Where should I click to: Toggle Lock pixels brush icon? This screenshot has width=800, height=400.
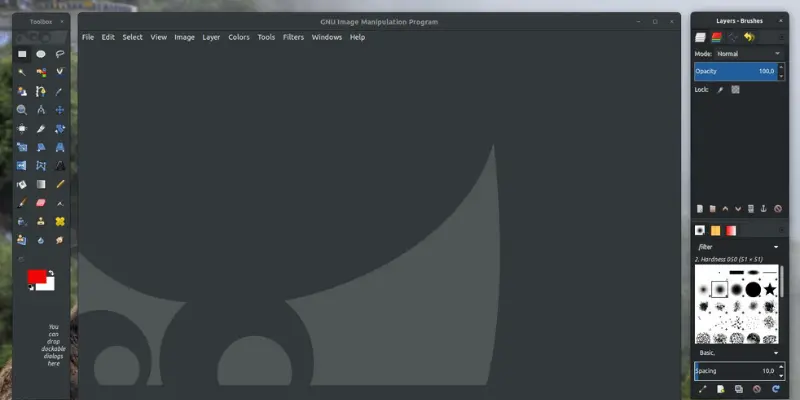(720, 90)
